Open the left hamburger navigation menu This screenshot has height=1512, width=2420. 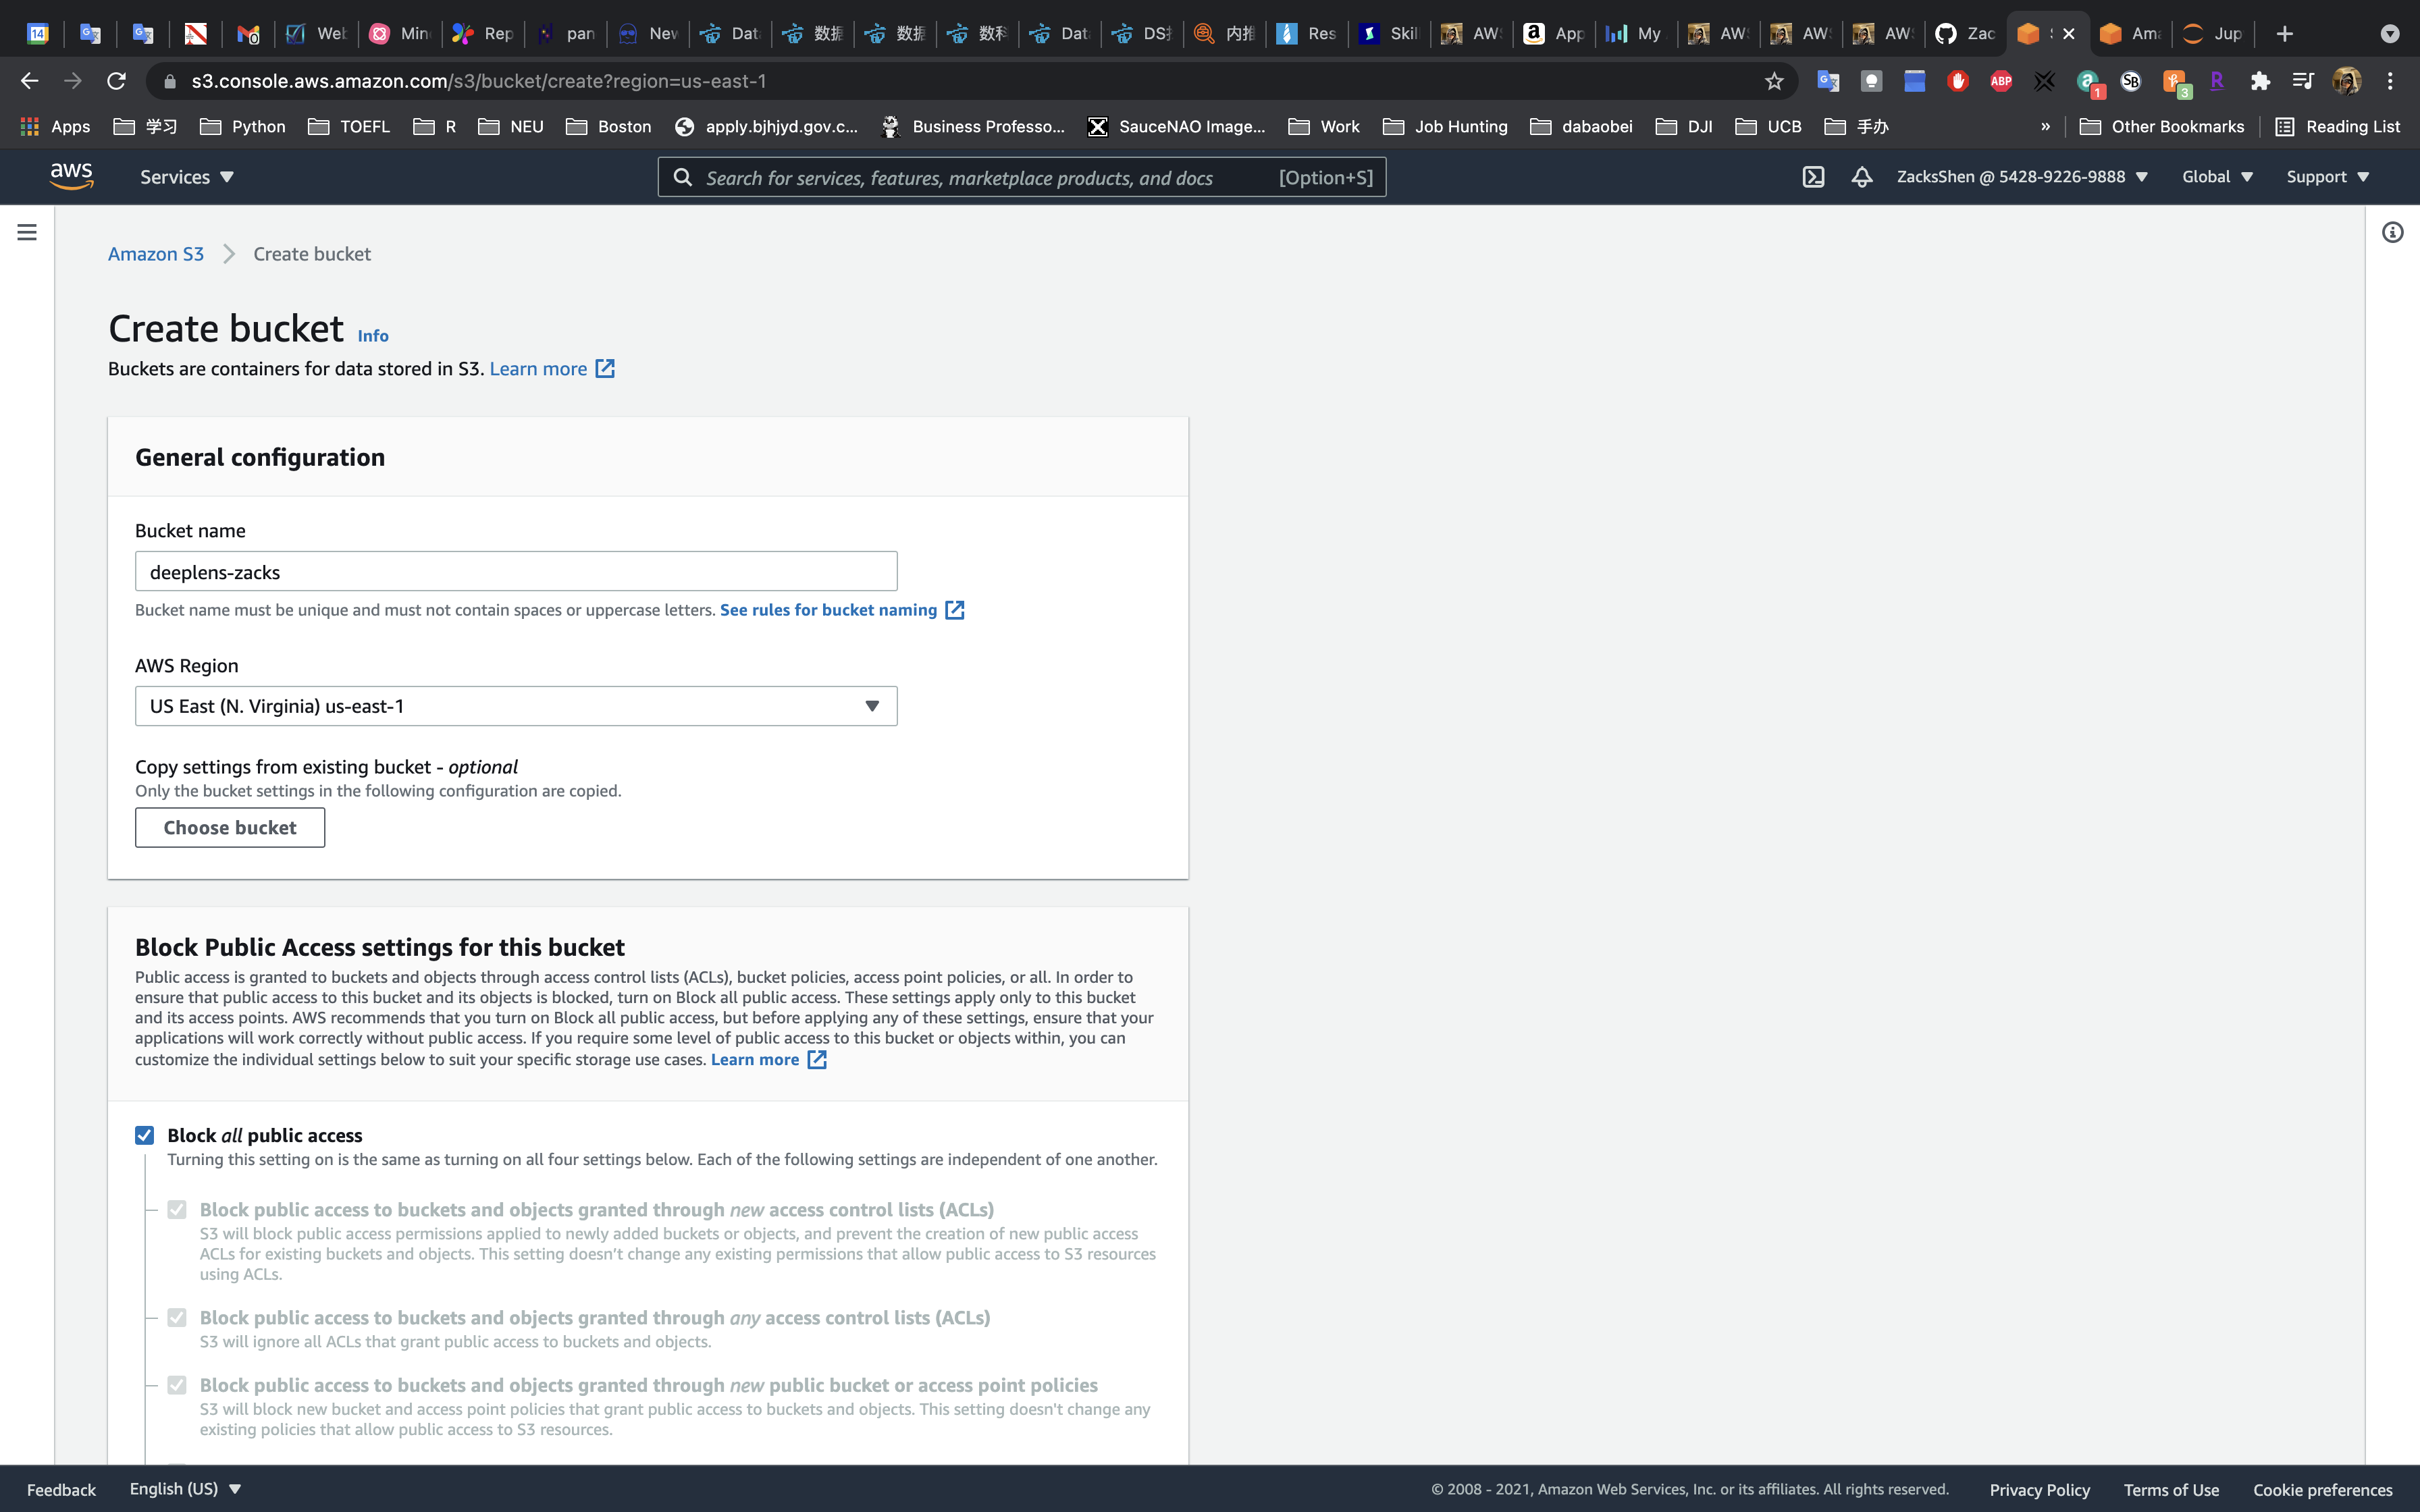27,232
